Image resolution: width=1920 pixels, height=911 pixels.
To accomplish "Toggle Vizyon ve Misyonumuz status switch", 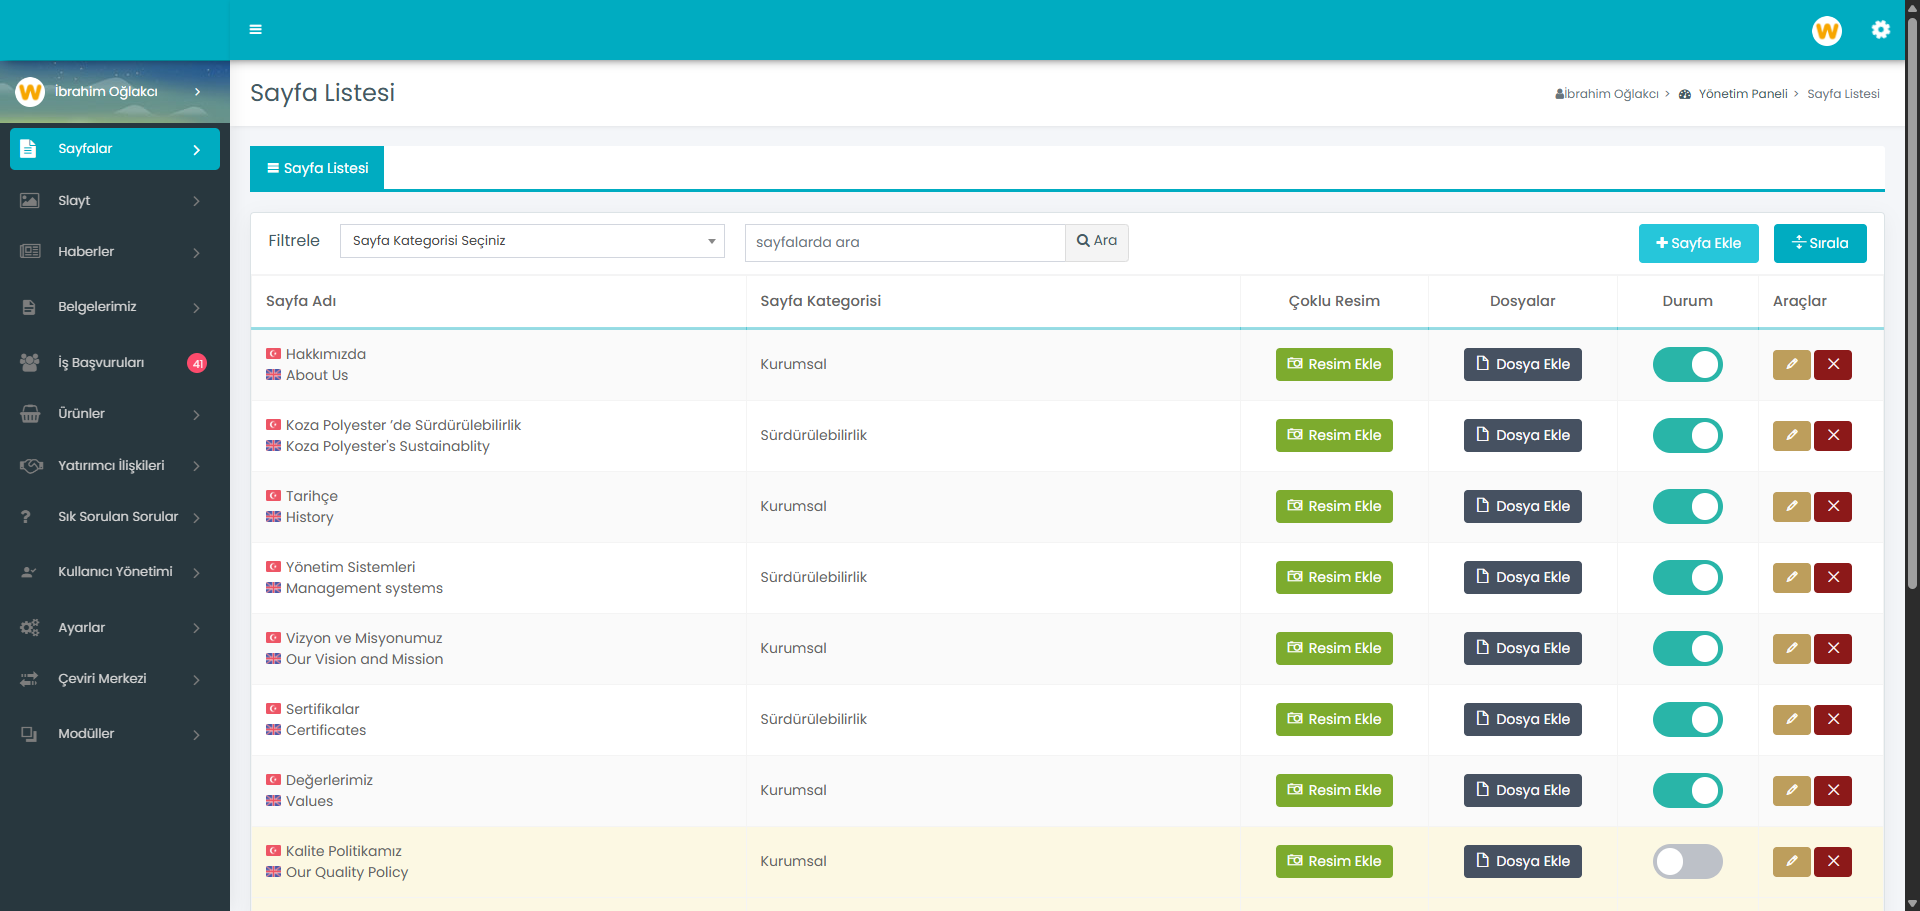I will 1688,649.
